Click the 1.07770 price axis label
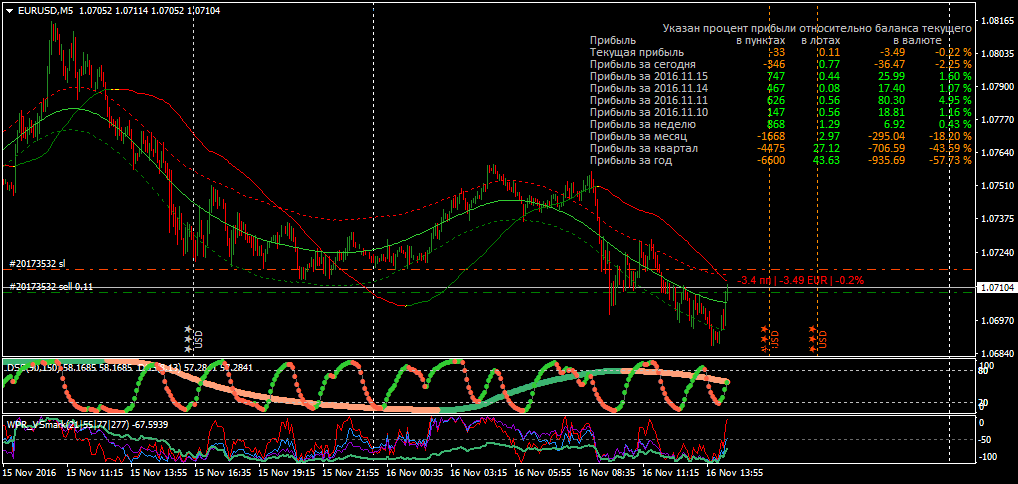This screenshot has height=484, width=1018. (998, 120)
